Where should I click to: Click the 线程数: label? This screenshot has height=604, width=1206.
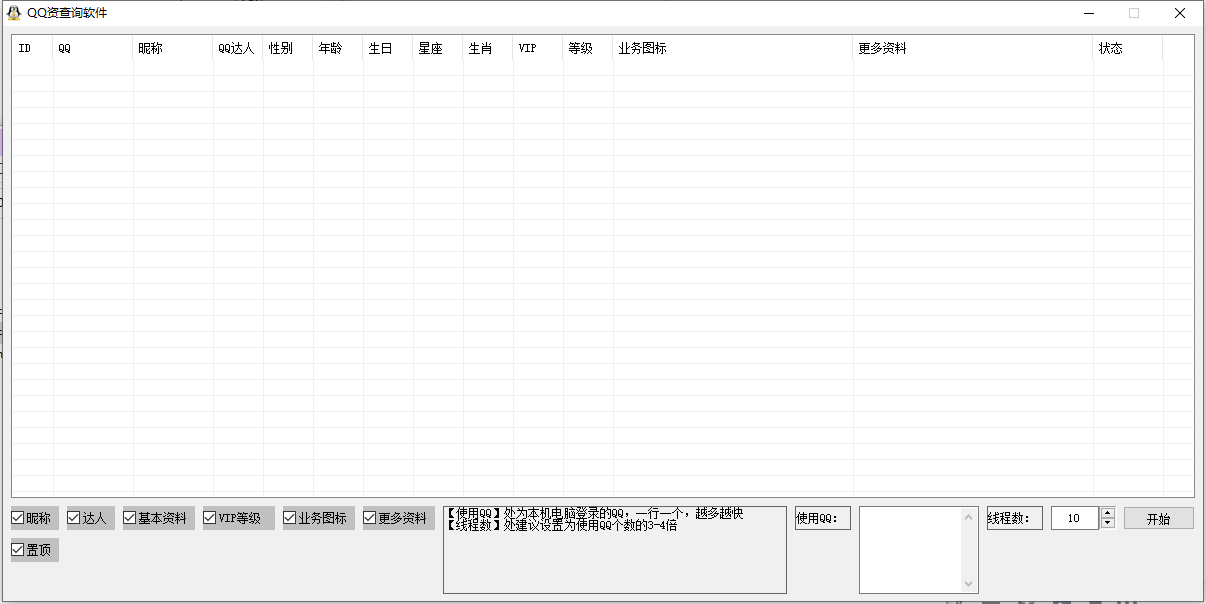[x=1015, y=518]
